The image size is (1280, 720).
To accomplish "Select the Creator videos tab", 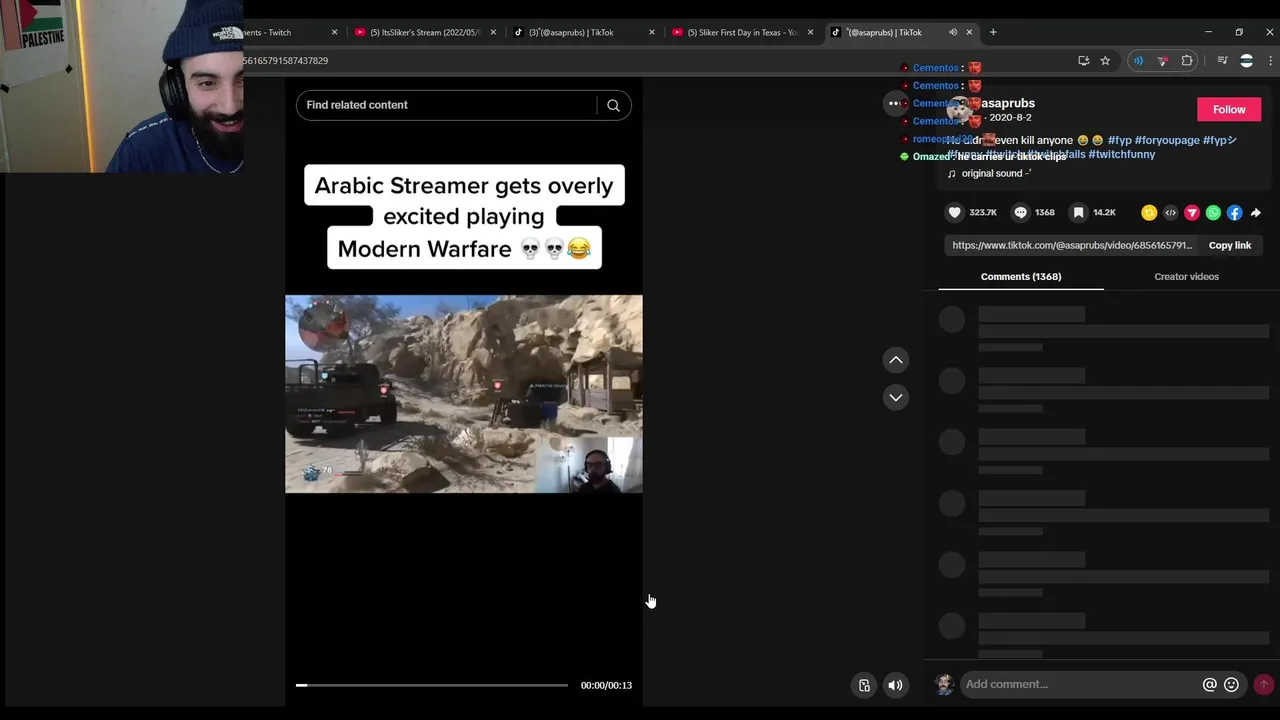I will pos(1186,277).
